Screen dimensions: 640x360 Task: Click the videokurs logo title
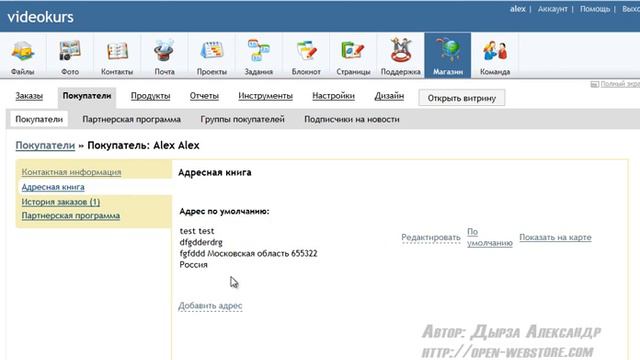coord(40,17)
